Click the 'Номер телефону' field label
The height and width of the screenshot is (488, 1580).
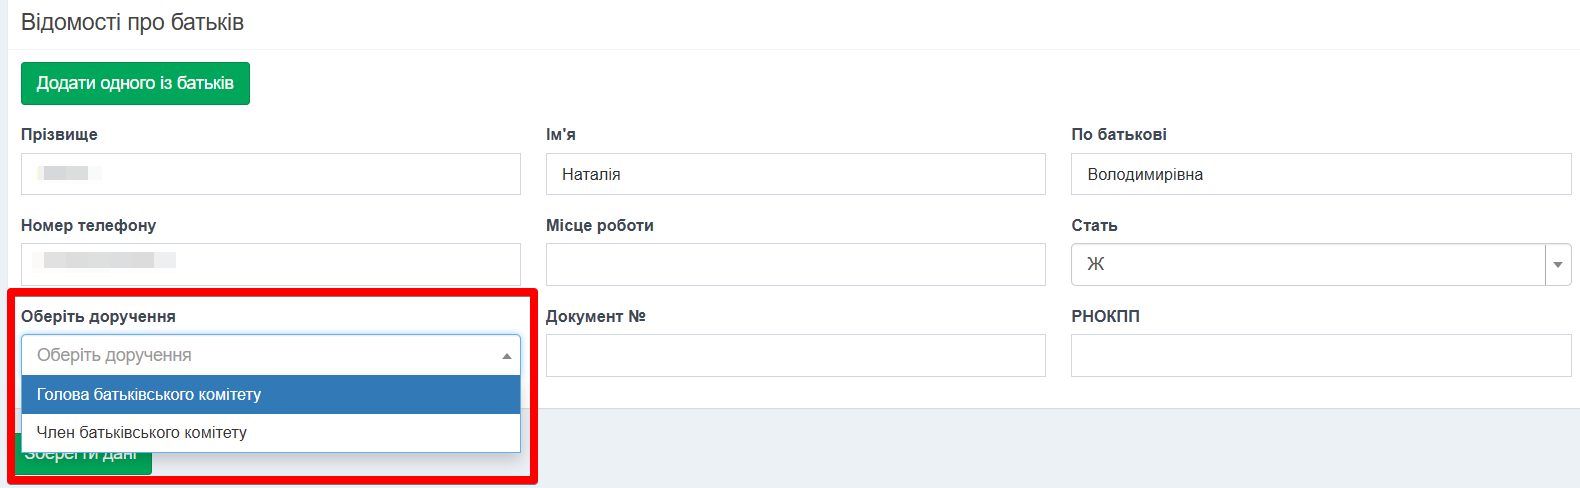coord(88,225)
